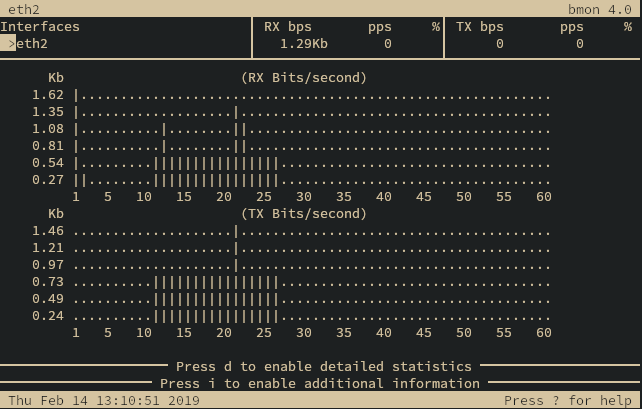
Task: Click 'Press d to enable detailed statistics'
Action: pos(323,367)
